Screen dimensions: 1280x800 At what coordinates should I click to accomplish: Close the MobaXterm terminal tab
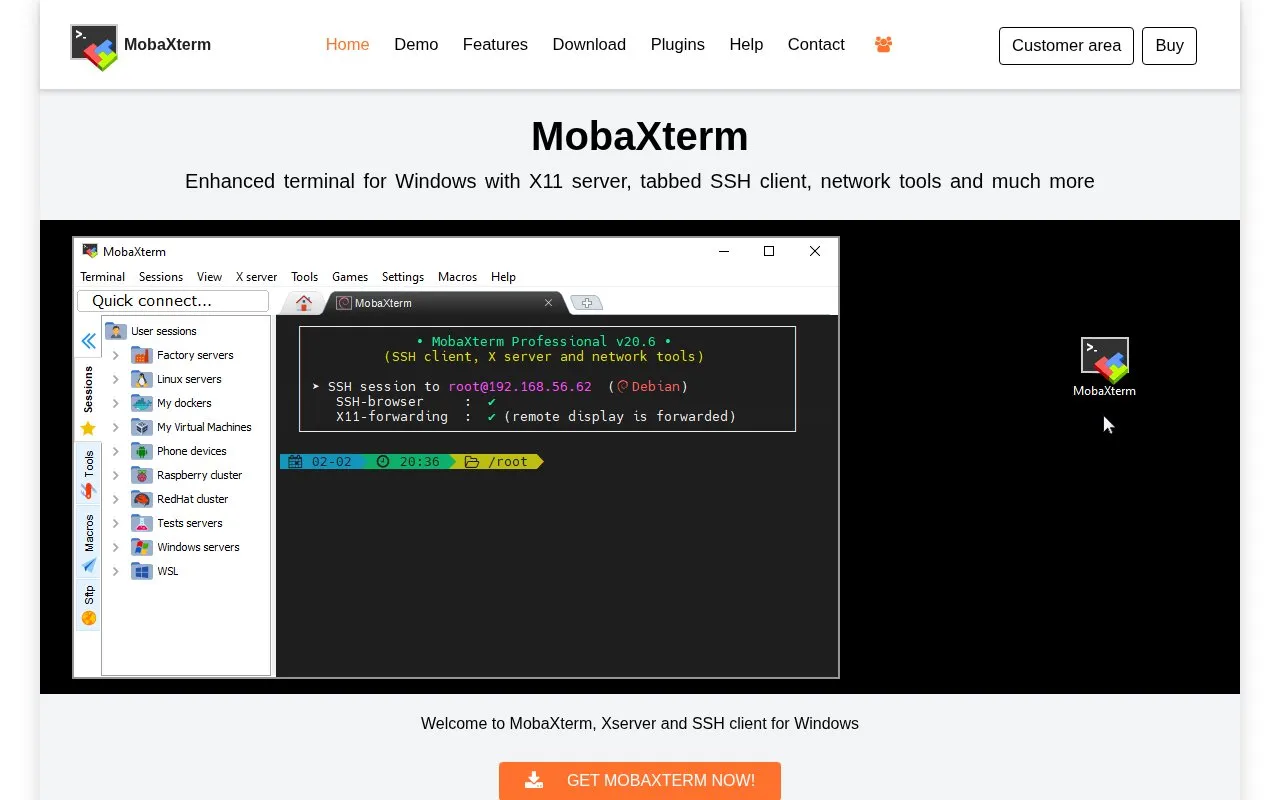548,303
